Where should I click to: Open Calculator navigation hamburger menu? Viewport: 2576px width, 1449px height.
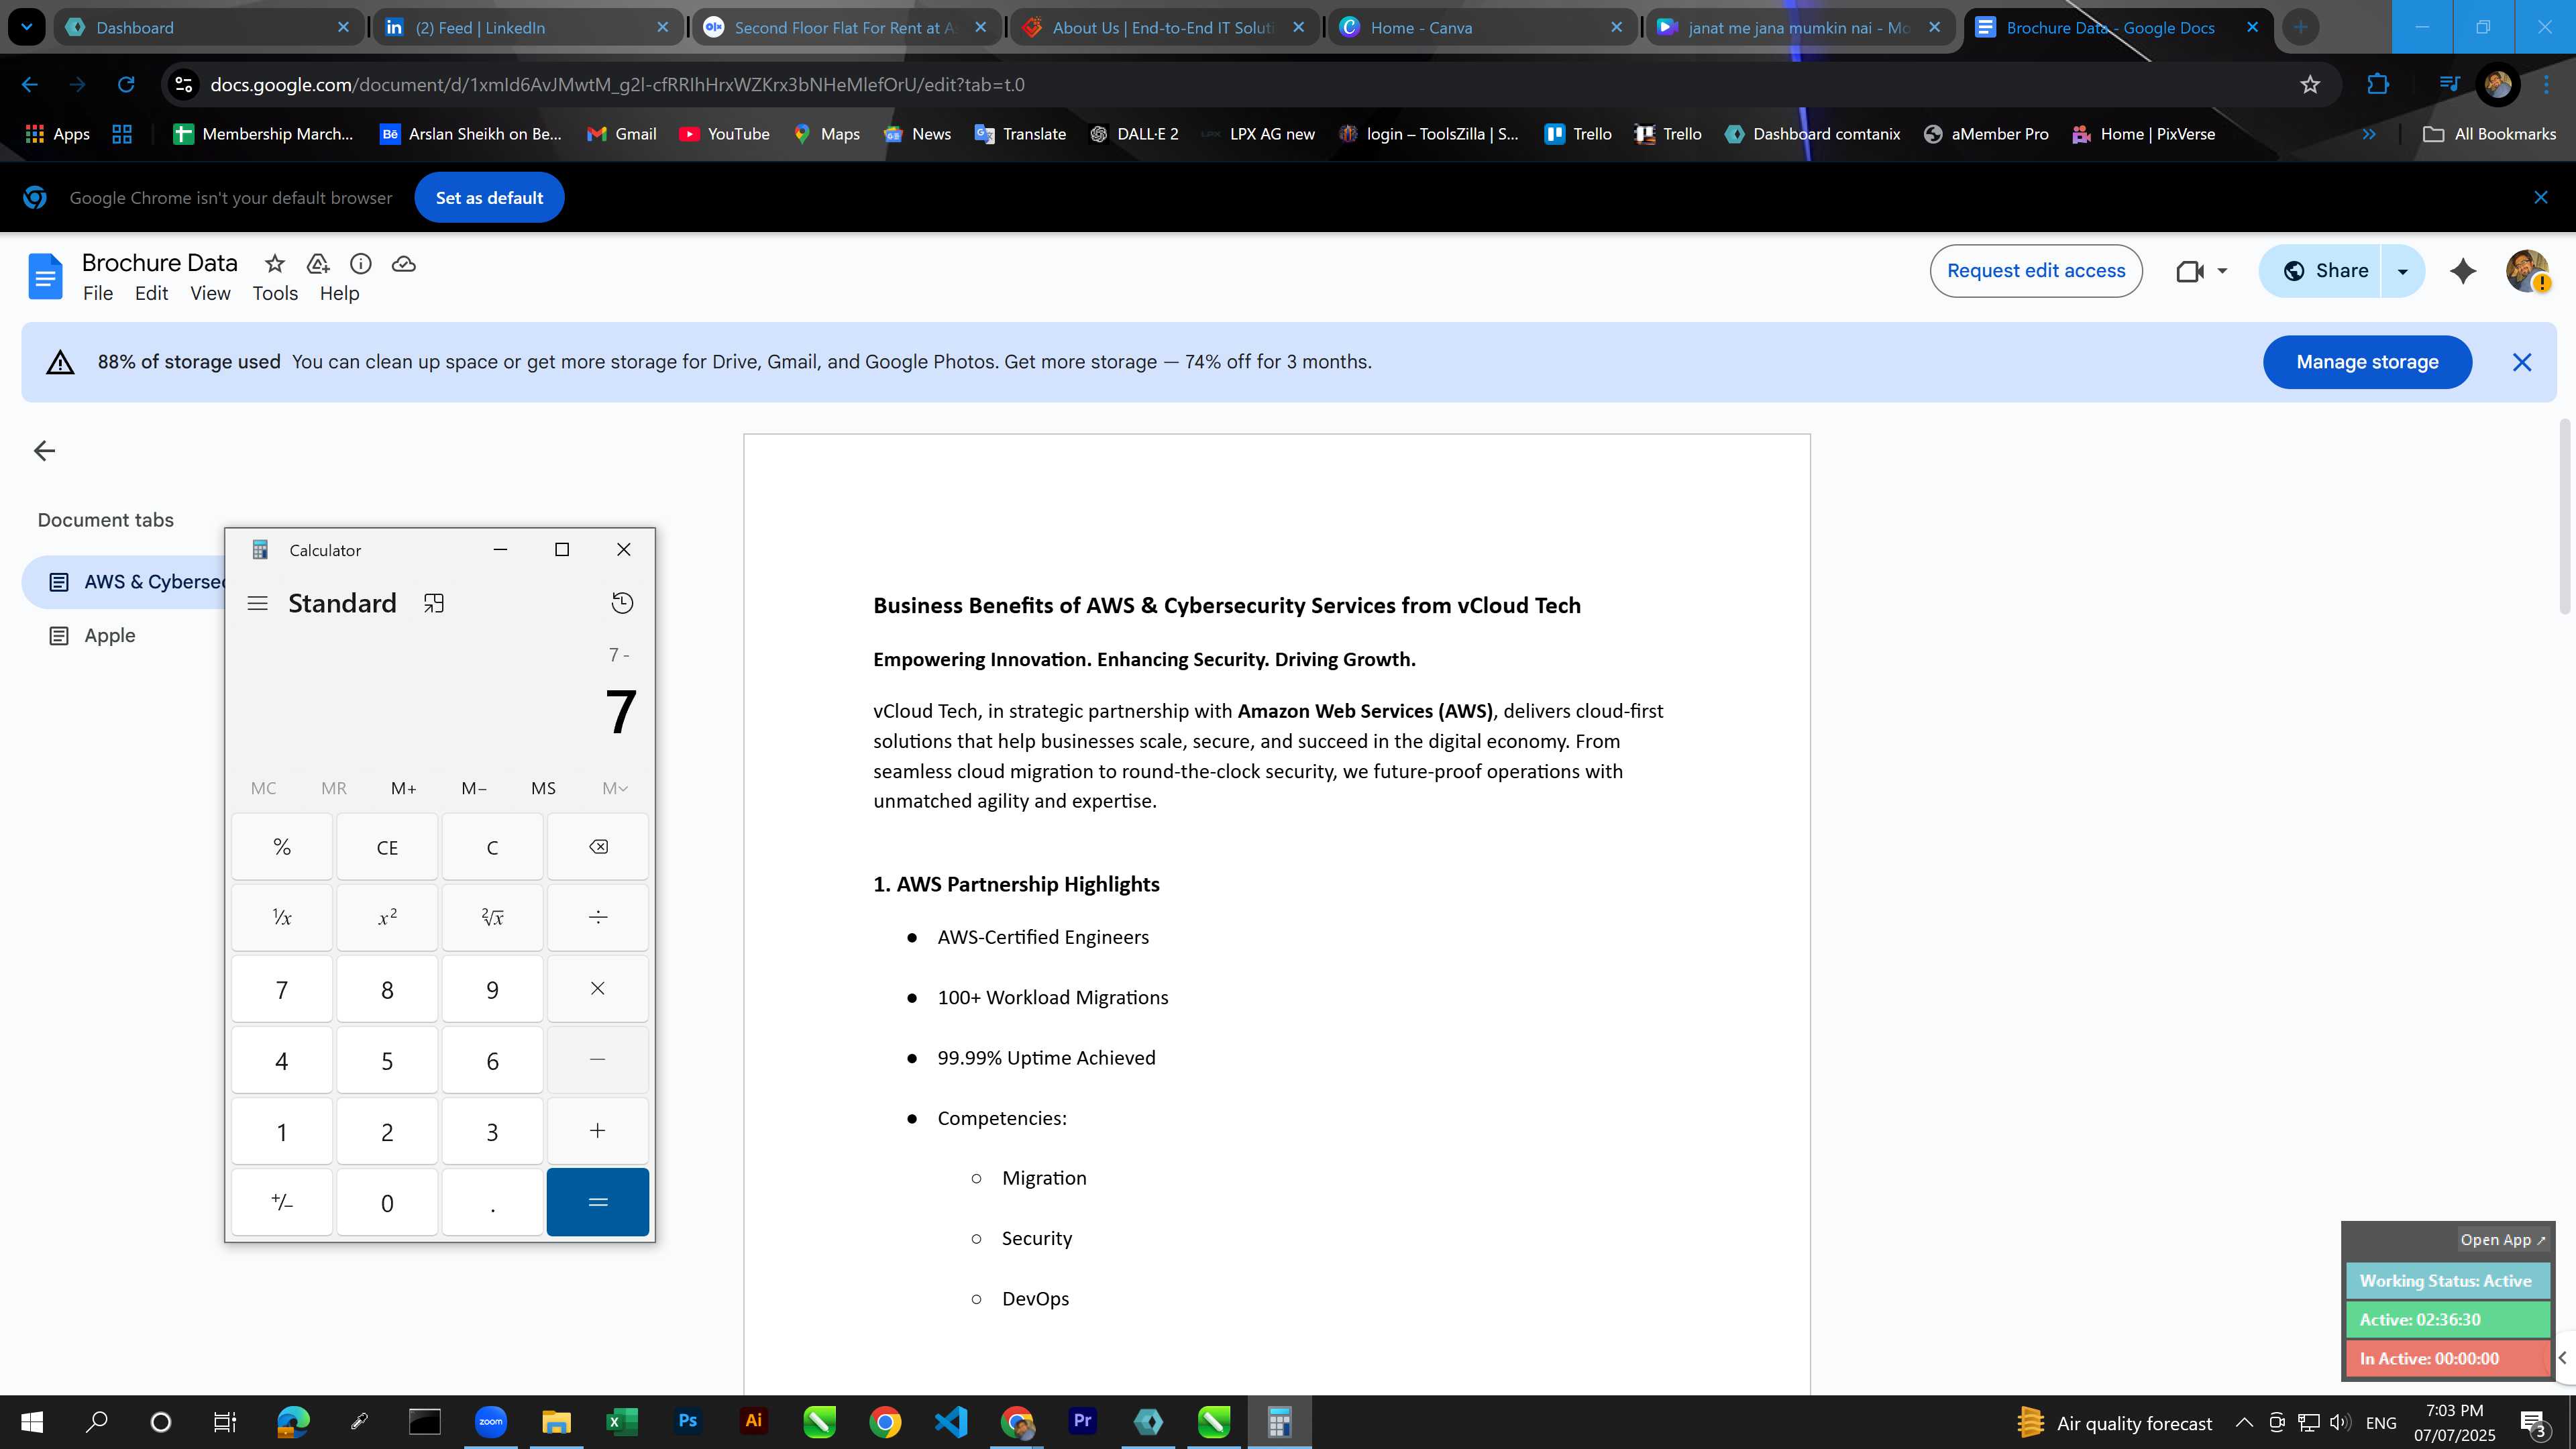pos(257,603)
